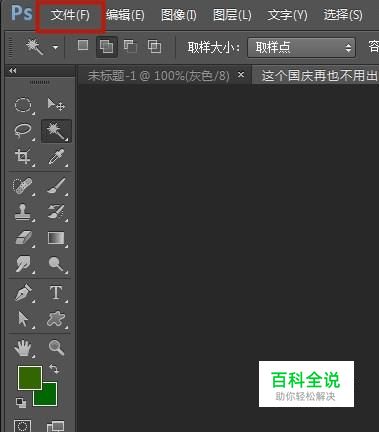379x432 pixels.
Task: Select the Magic Wand tool in toolbox
Action: coord(56,131)
